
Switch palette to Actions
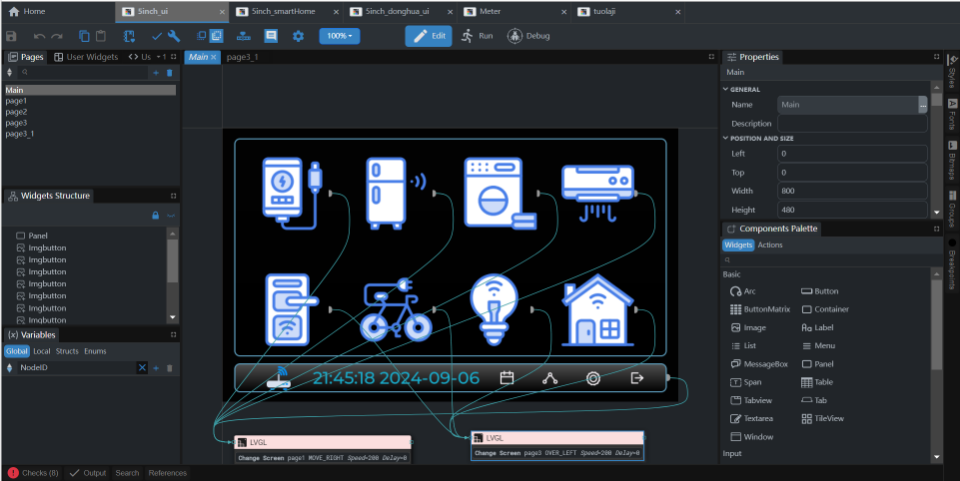[x=770, y=245]
